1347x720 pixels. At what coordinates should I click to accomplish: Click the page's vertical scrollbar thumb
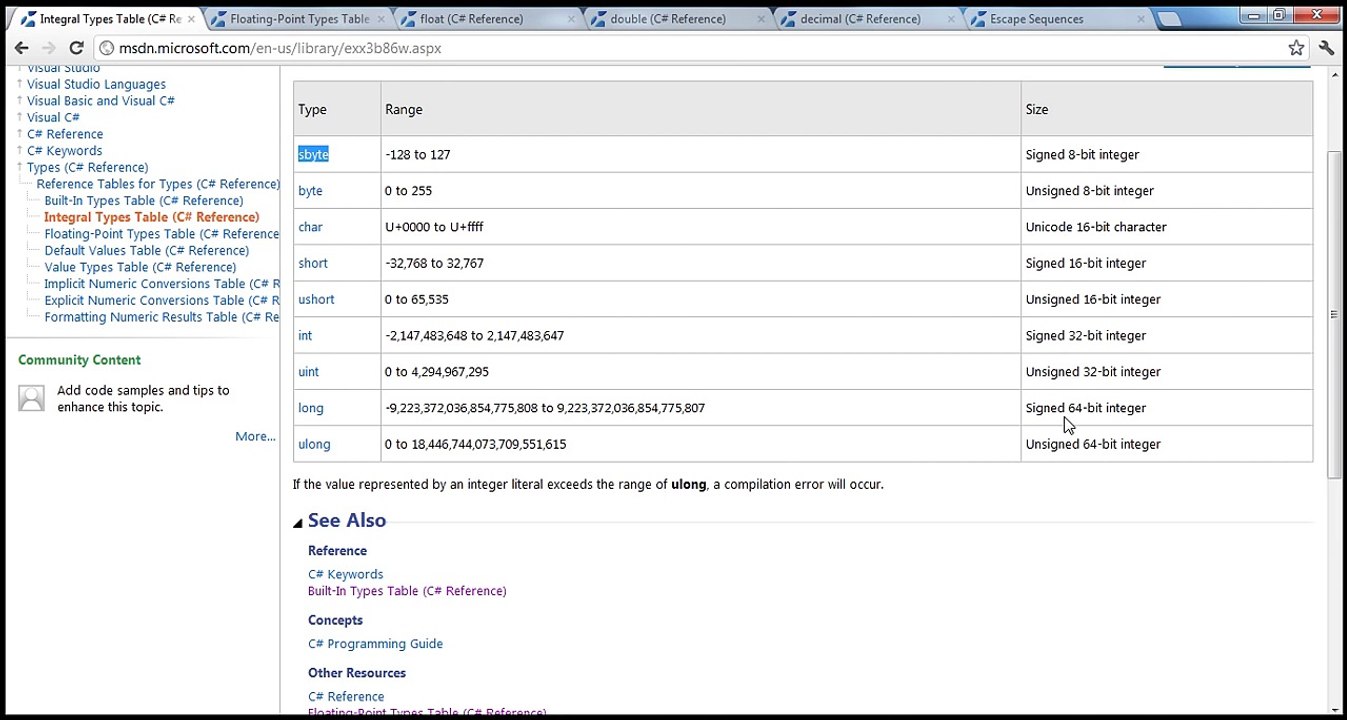[1334, 315]
